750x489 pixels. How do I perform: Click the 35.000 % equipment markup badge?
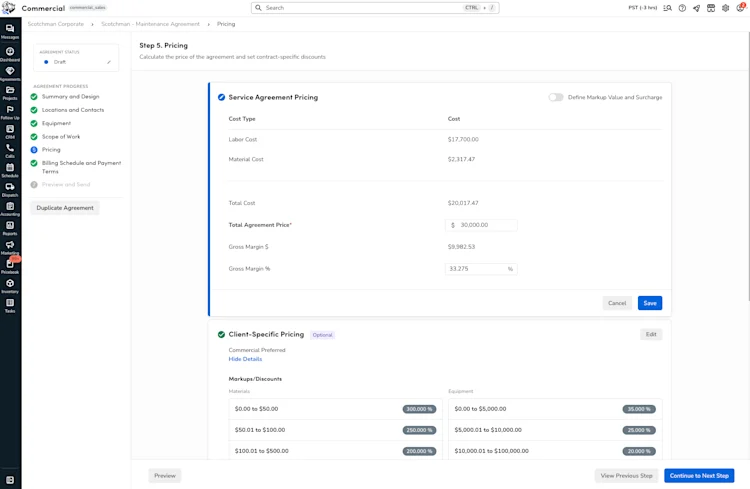tap(639, 409)
